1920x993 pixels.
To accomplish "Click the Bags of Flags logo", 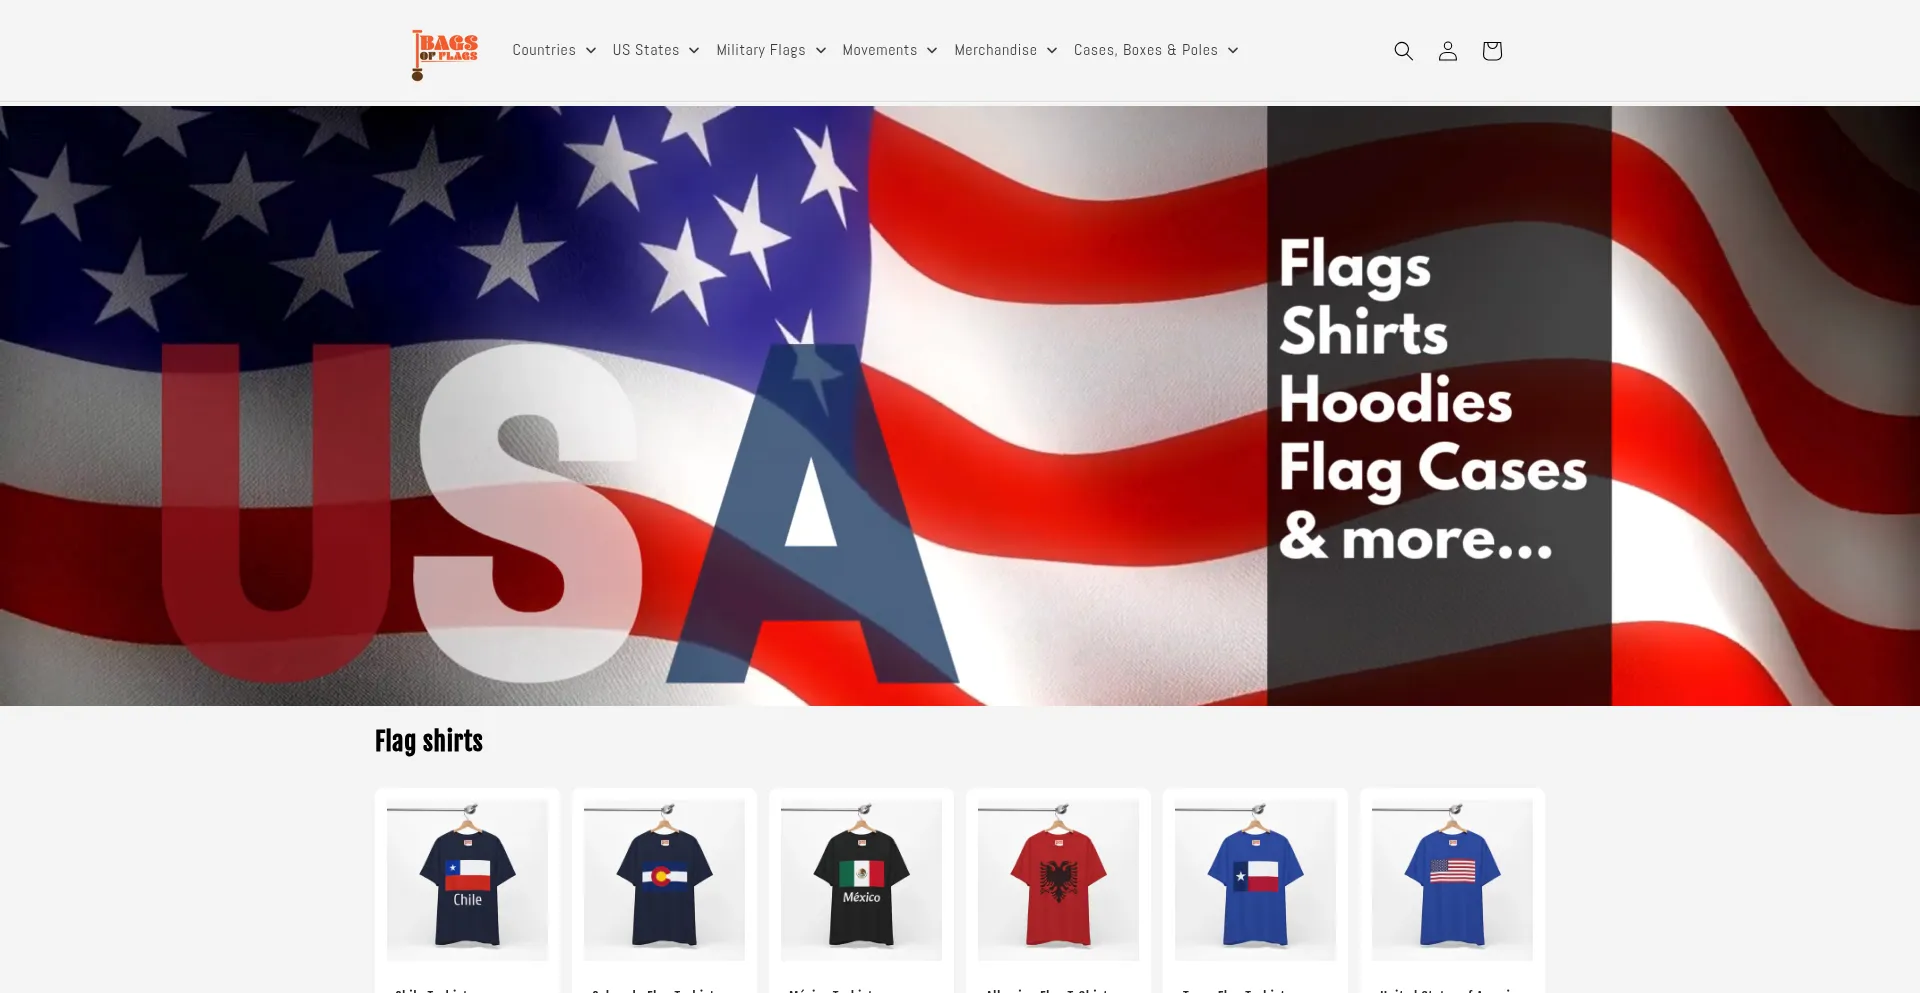I will (x=445, y=55).
